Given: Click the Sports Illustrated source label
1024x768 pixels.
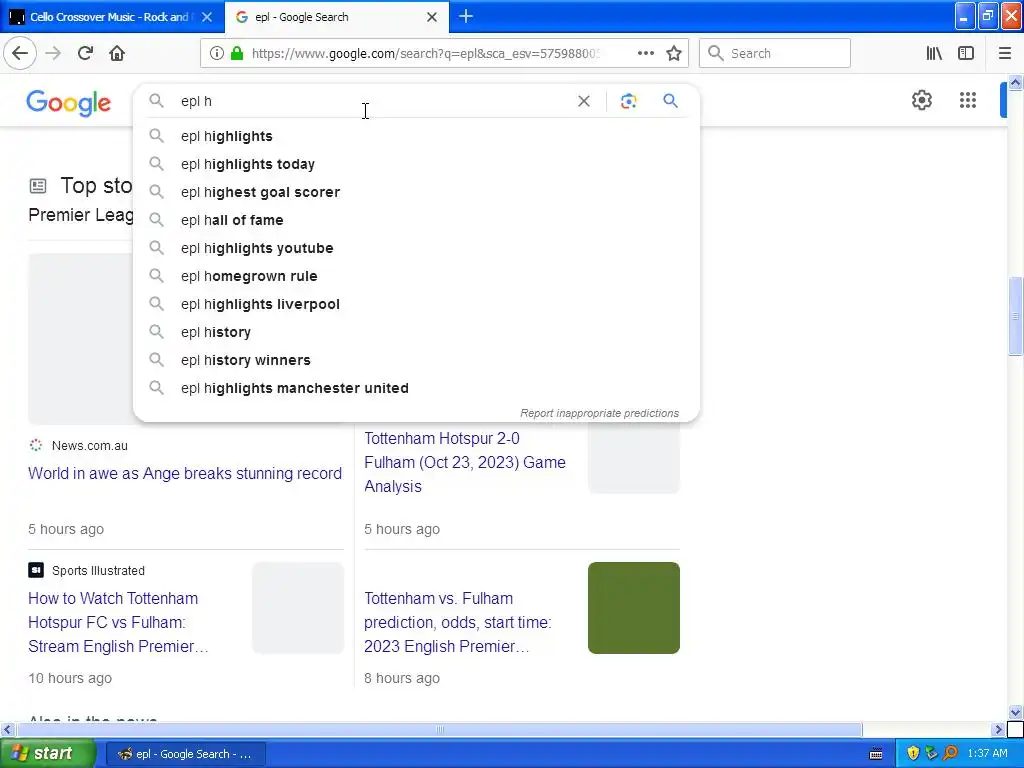Looking at the screenshot, I should coord(98,570).
